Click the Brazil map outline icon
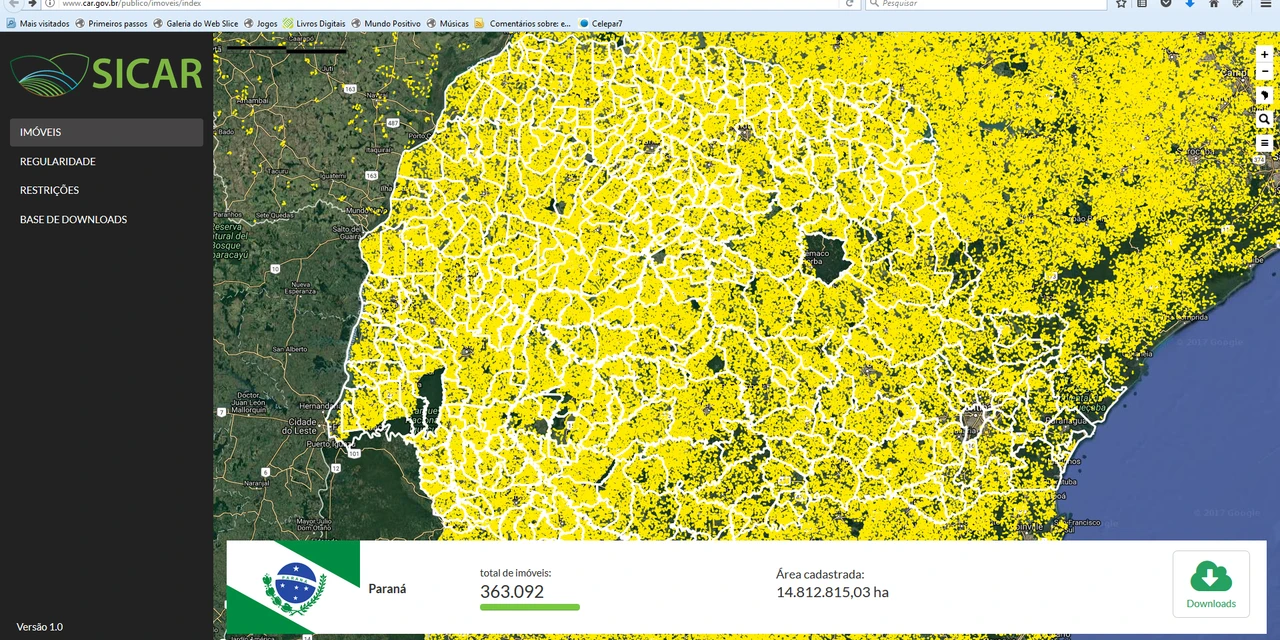 1264,96
